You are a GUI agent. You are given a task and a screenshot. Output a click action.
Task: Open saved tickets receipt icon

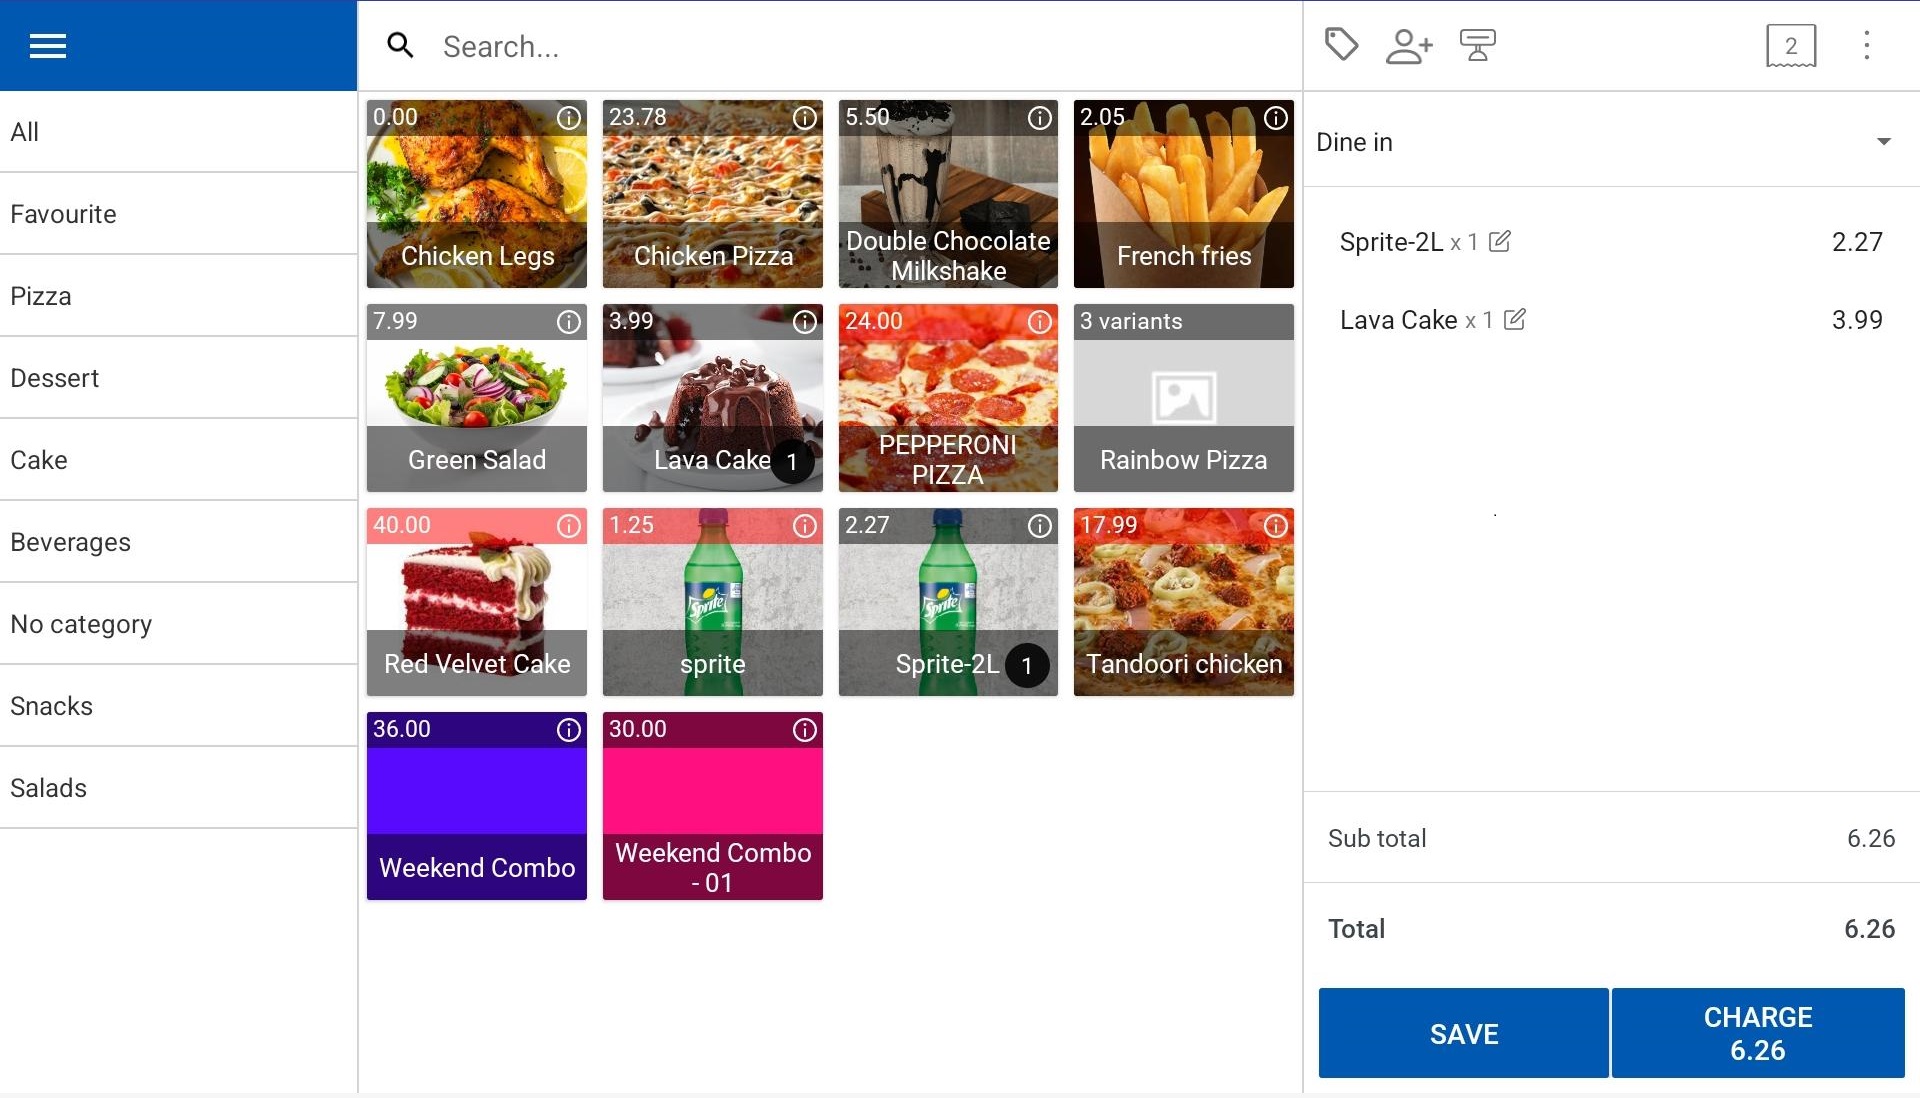[1790, 46]
